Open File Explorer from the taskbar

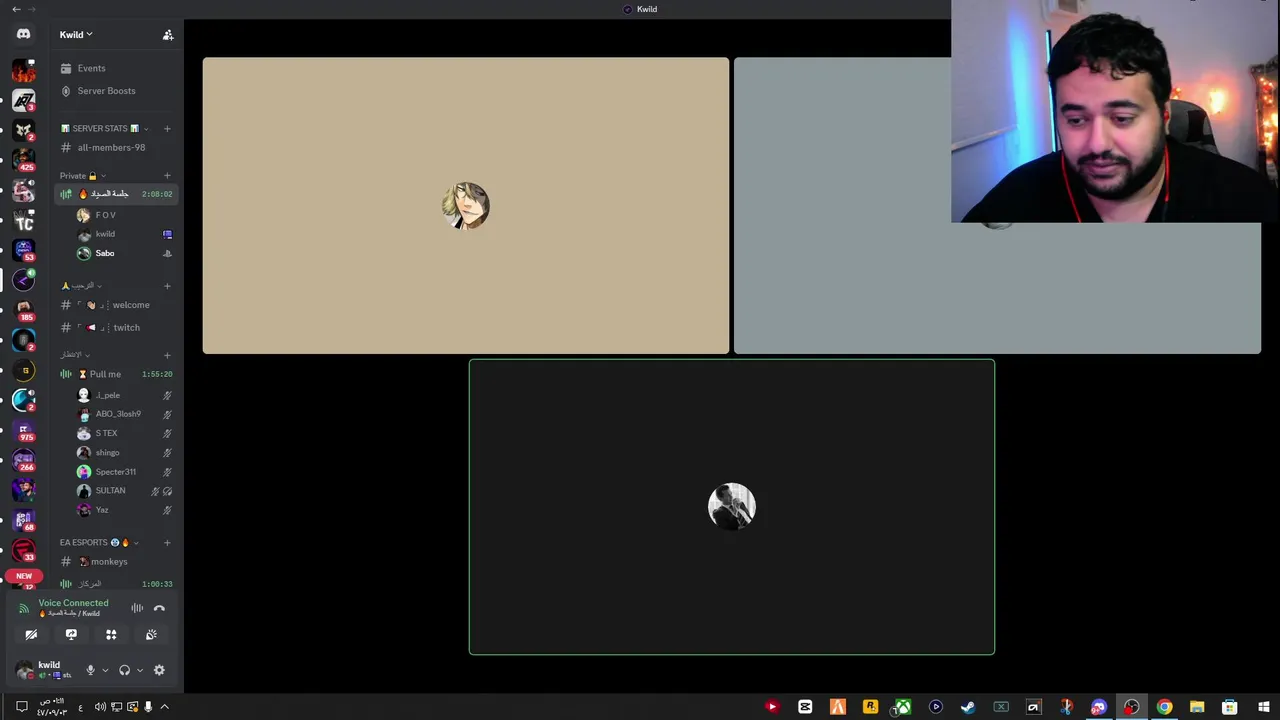tap(1197, 707)
